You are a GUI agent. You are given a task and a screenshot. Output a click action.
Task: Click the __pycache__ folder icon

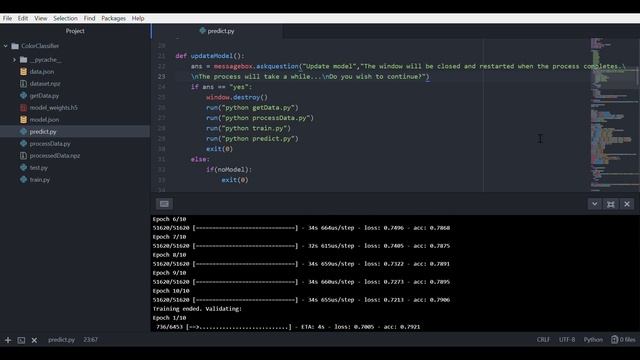click(x=24, y=60)
